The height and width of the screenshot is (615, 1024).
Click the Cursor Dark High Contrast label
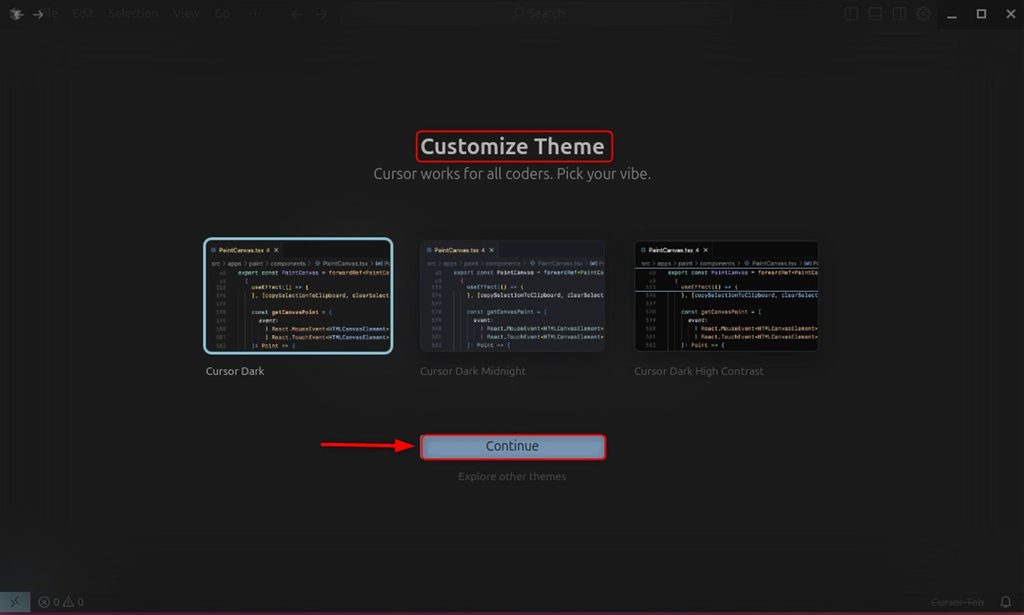(x=699, y=371)
